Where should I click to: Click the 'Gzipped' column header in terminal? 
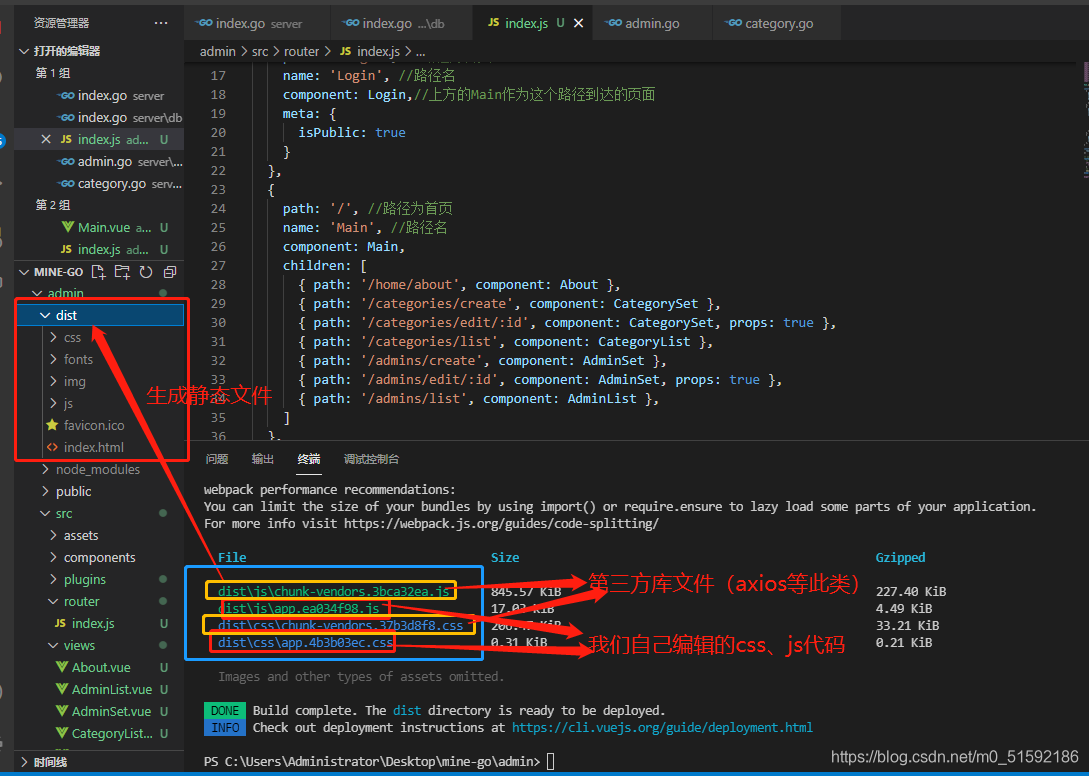coord(900,557)
